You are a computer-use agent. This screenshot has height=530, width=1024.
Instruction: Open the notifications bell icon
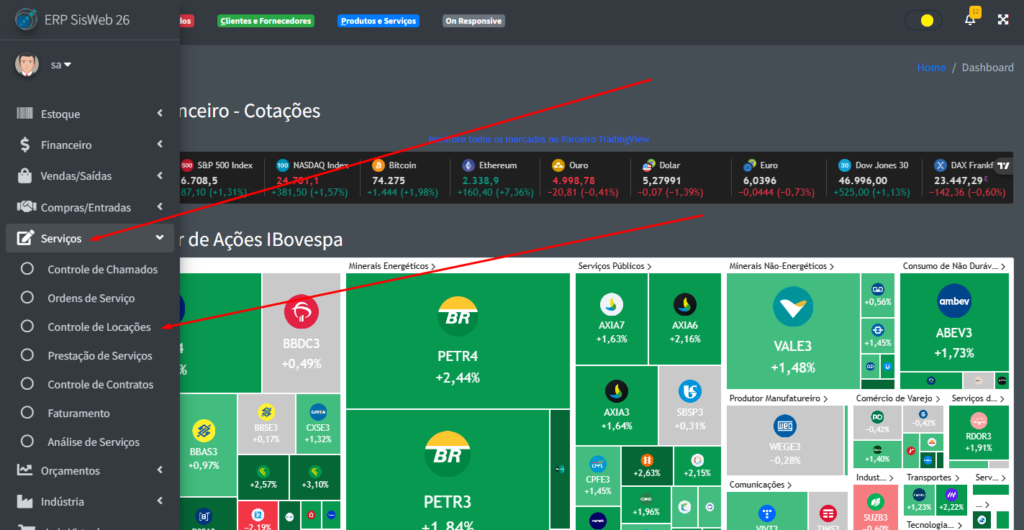970,20
